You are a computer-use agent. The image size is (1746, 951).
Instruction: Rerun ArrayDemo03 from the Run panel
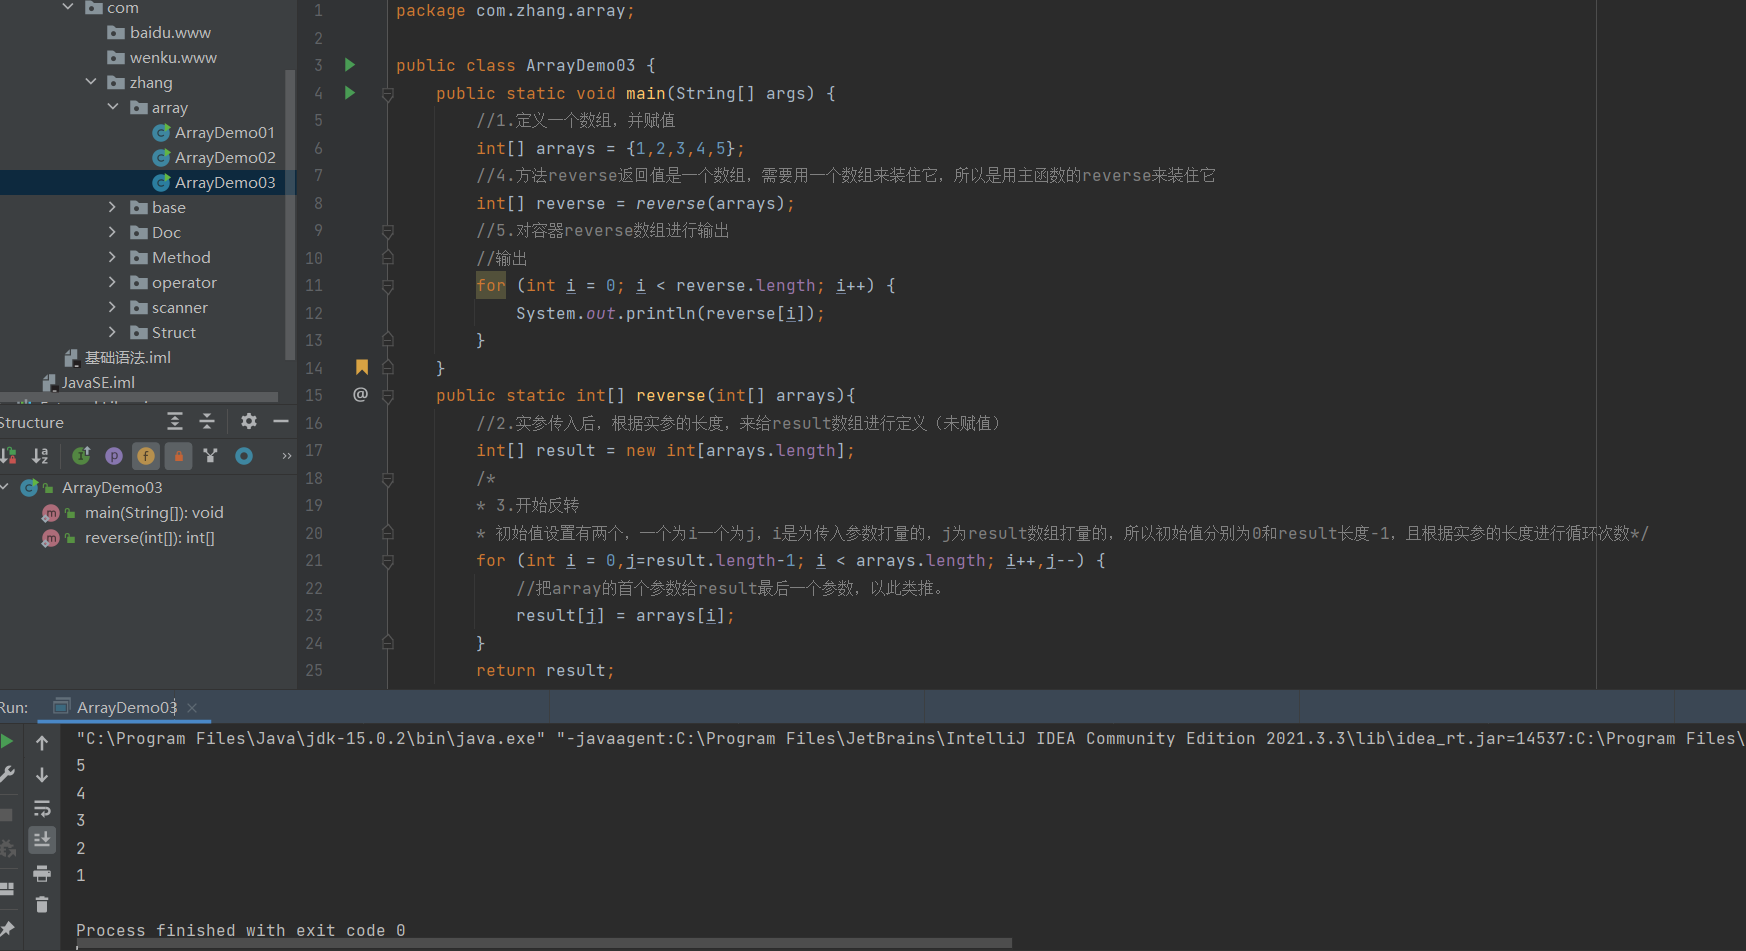(6, 741)
